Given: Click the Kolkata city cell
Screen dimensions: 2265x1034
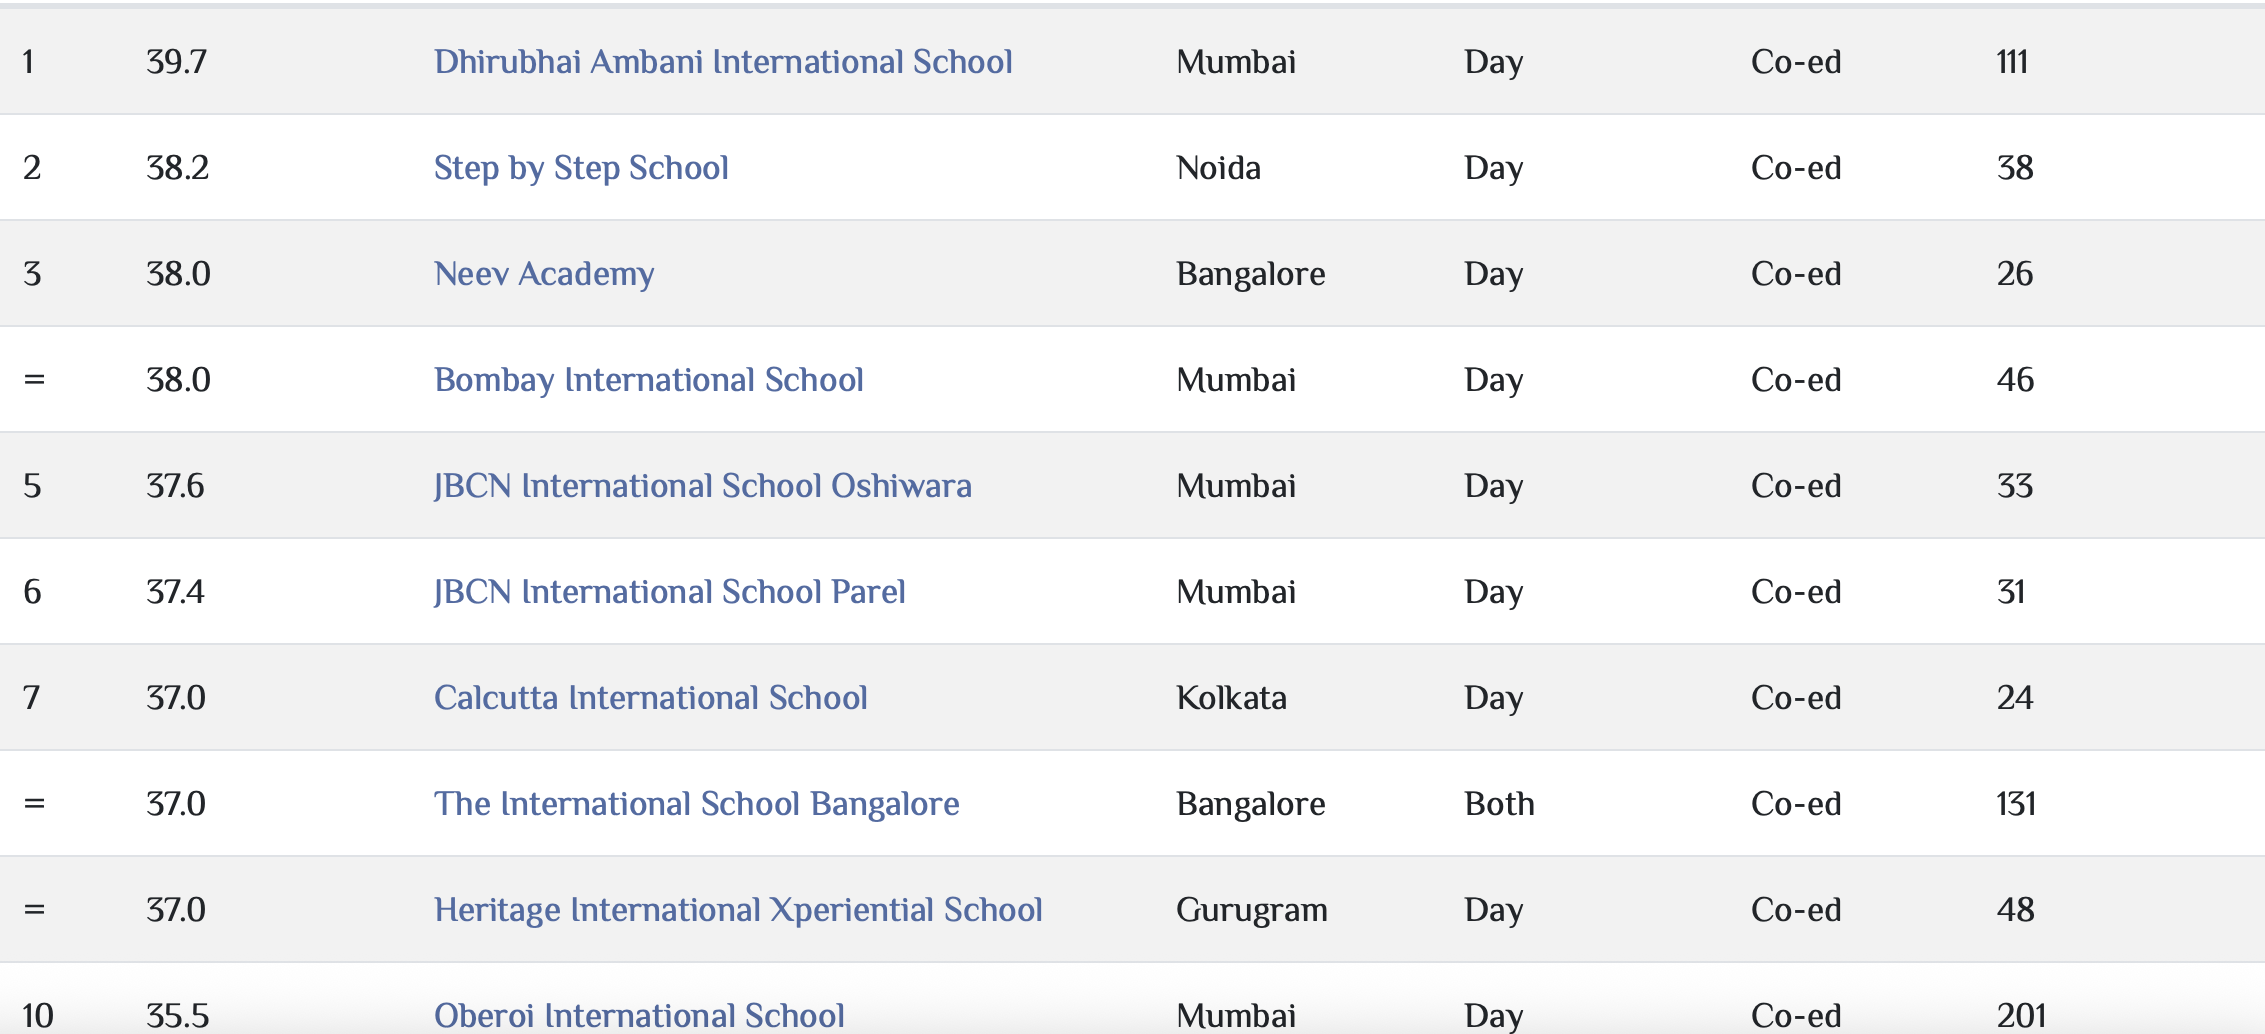Looking at the screenshot, I should pyautogui.click(x=1231, y=698).
